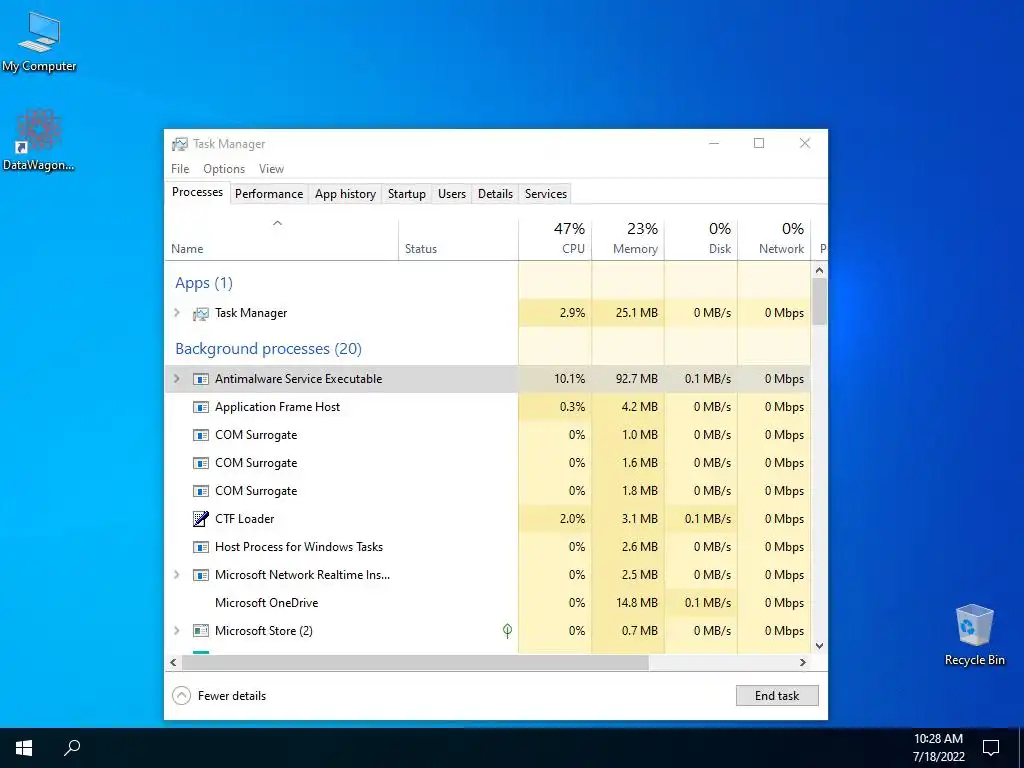Select the CTF Loader process name
Viewport: 1024px width, 768px height.
[244, 519]
